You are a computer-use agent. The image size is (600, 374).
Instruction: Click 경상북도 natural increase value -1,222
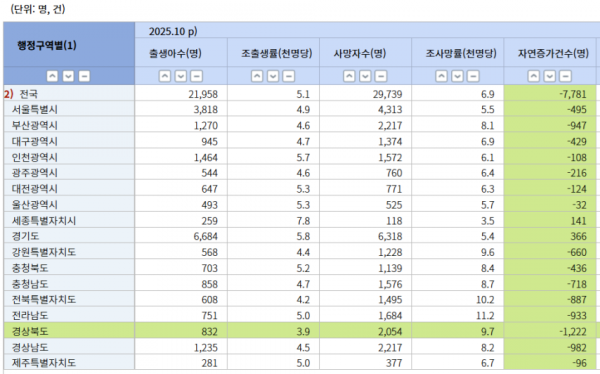click(x=573, y=332)
